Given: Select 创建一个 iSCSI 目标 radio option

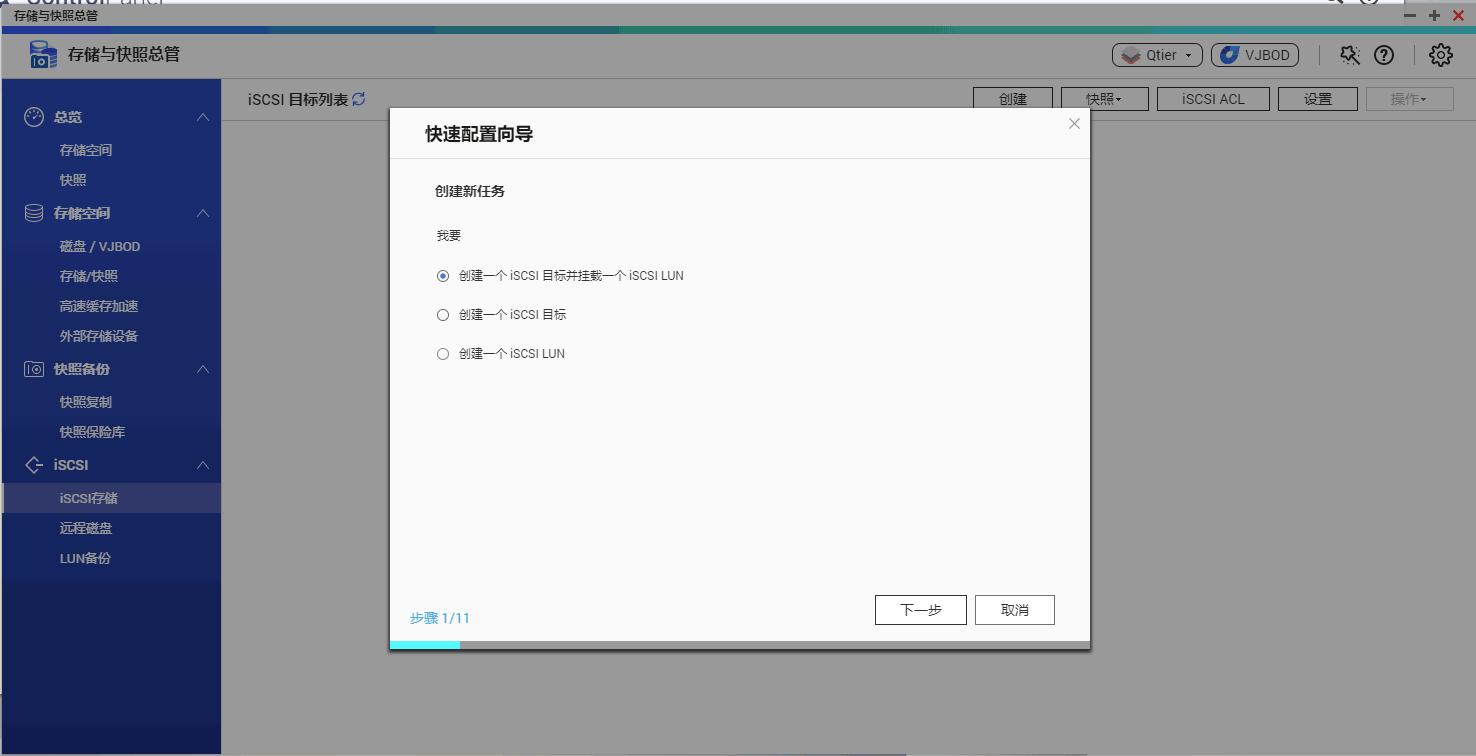Looking at the screenshot, I should click(442, 314).
